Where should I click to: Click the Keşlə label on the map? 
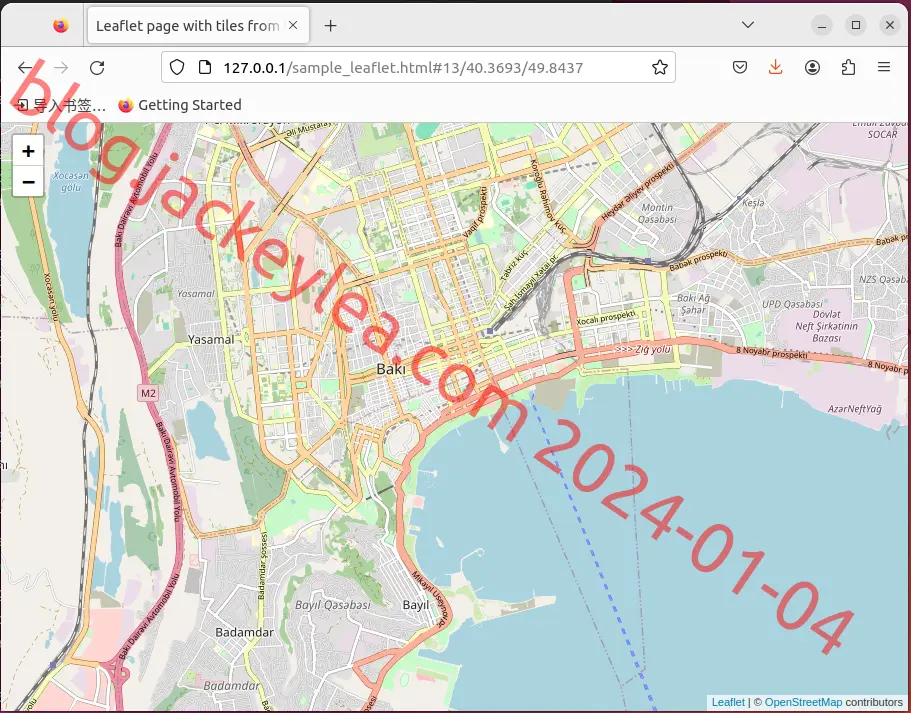tap(753, 203)
